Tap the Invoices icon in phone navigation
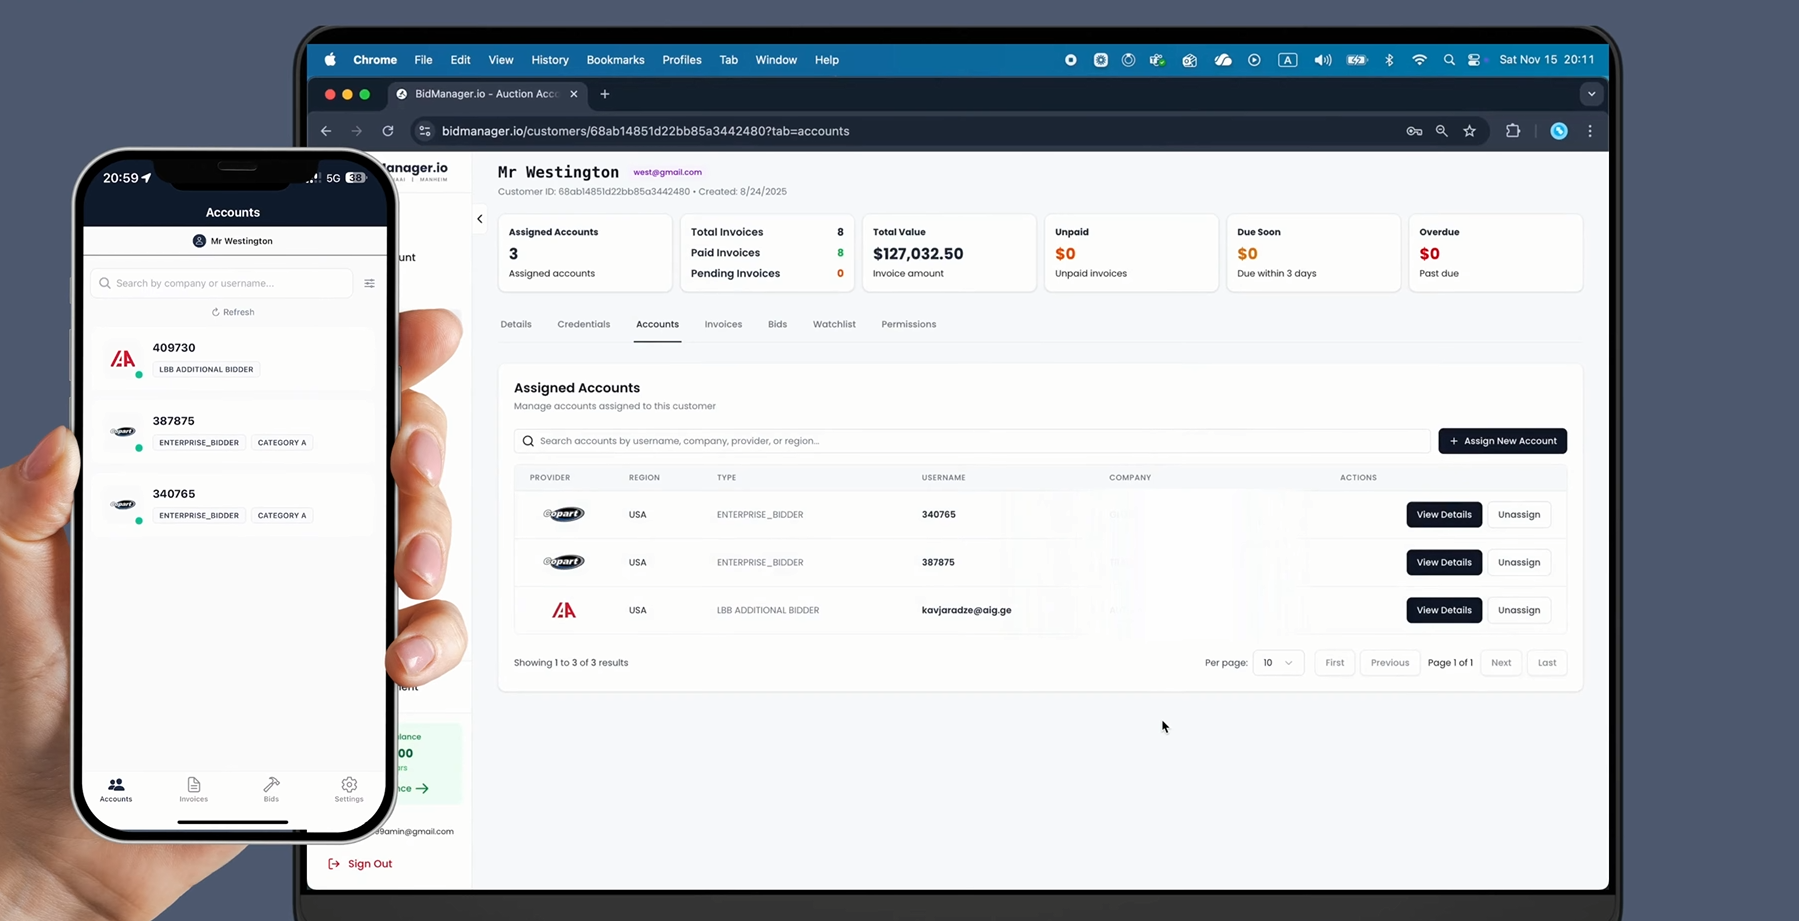 (193, 786)
